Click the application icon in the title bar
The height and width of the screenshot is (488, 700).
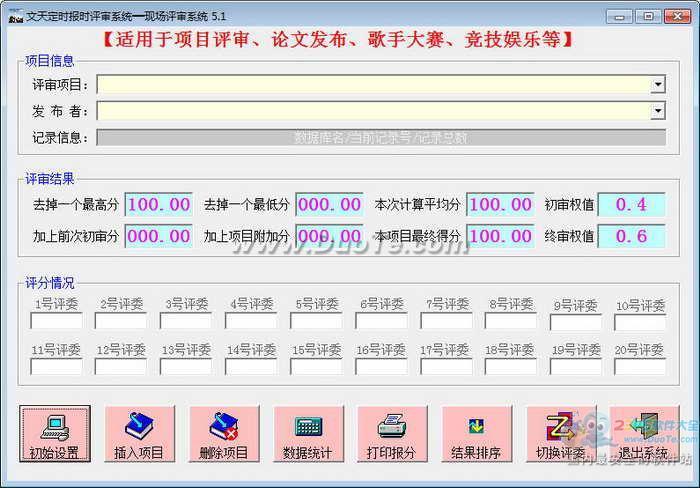pos(16,17)
